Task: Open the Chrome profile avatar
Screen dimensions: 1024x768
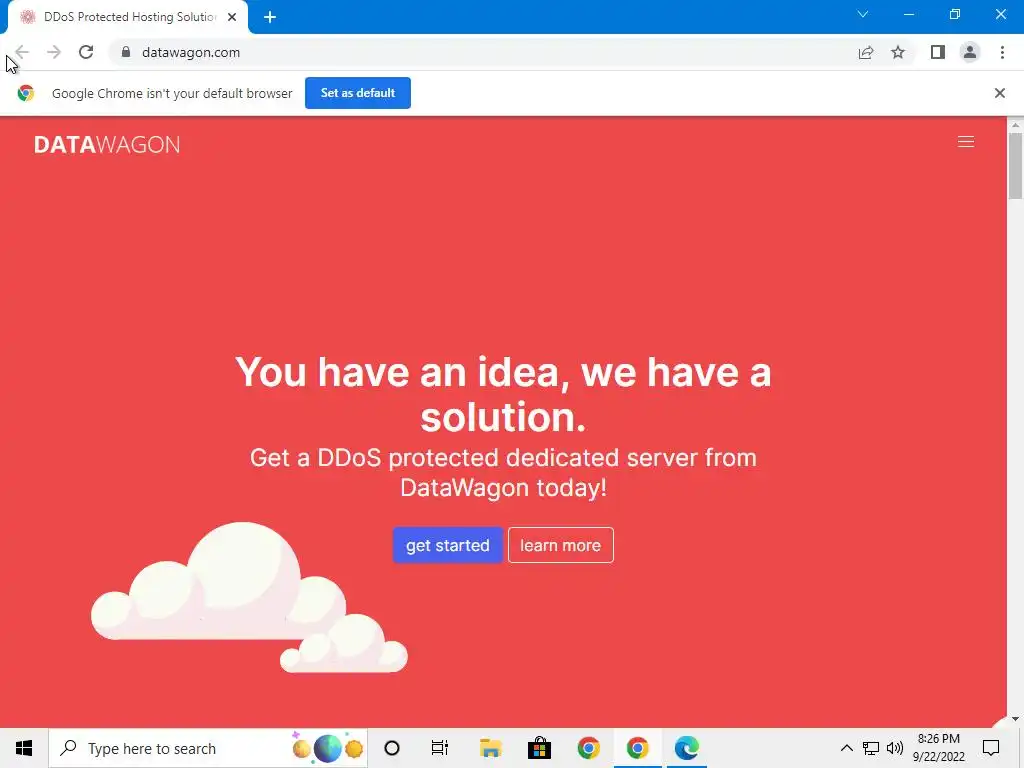Action: coord(970,52)
